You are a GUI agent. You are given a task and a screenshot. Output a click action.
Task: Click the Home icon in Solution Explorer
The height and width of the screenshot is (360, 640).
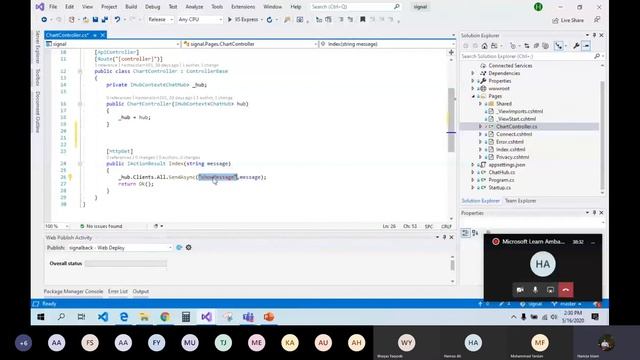tap(484, 46)
